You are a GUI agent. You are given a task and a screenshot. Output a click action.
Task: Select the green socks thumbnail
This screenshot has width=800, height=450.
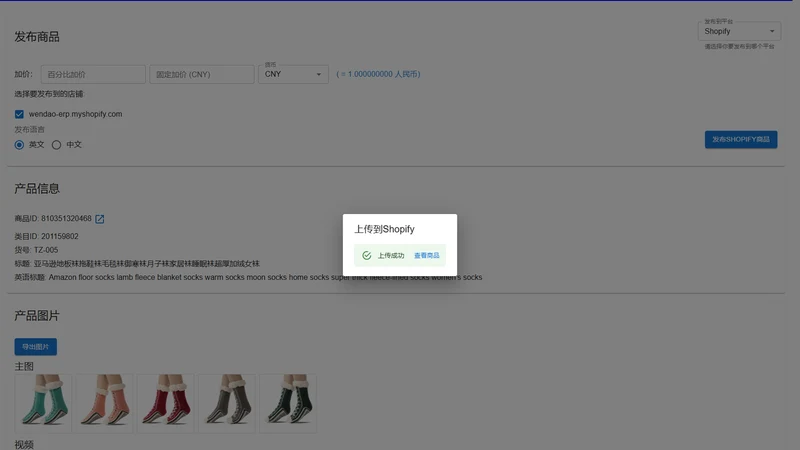point(43,404)
